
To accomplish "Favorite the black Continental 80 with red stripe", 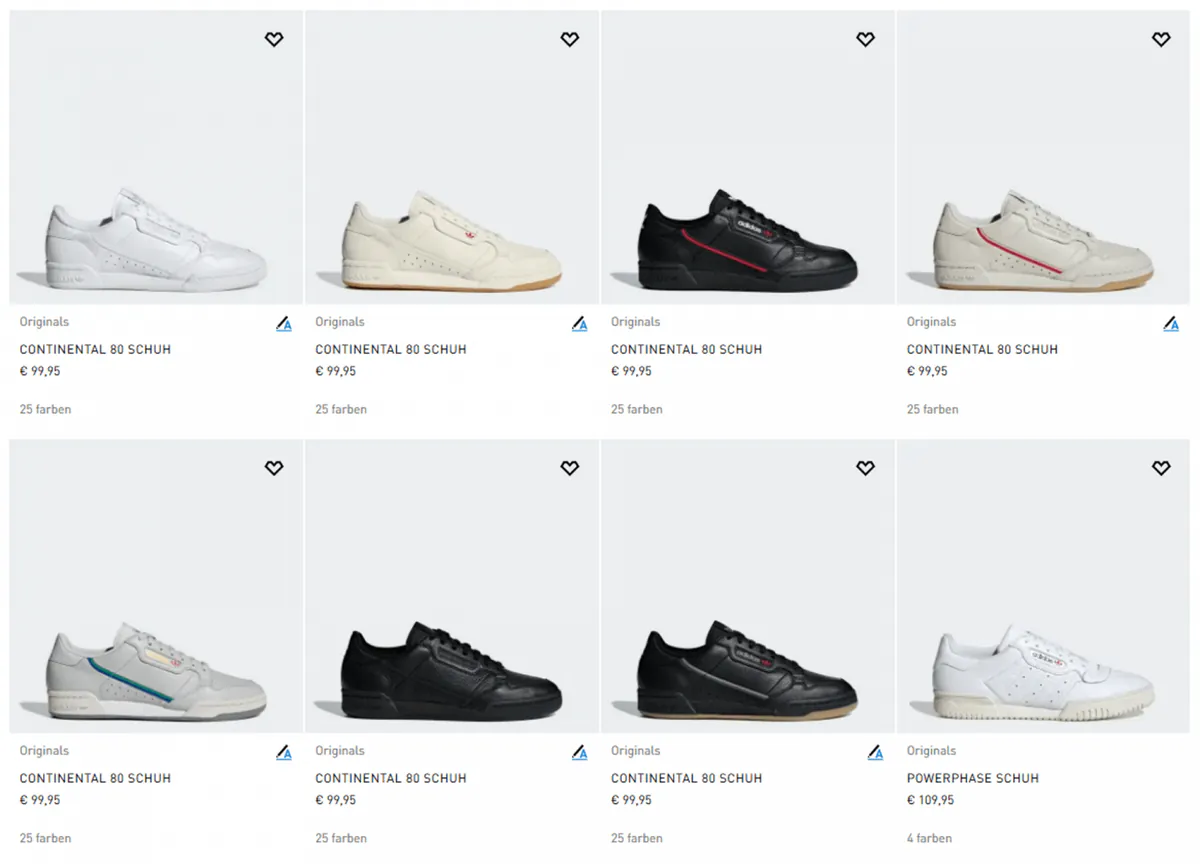I will [866, 39].
